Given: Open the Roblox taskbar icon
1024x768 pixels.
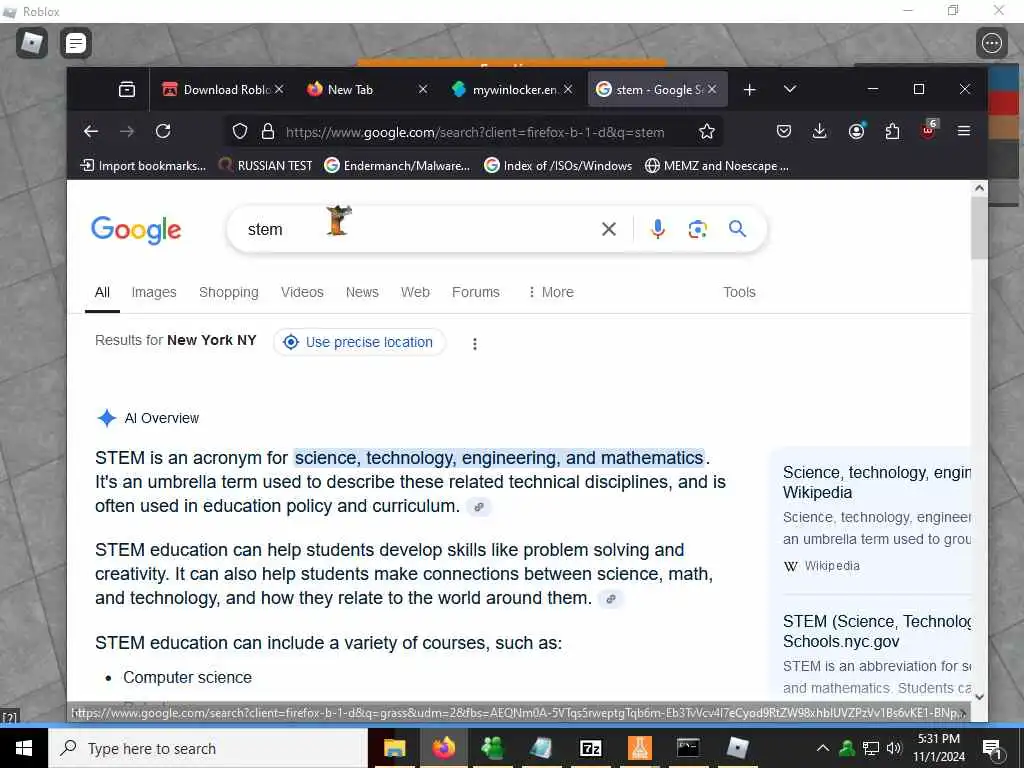Looking at the screenshot, I should [737, 748].
